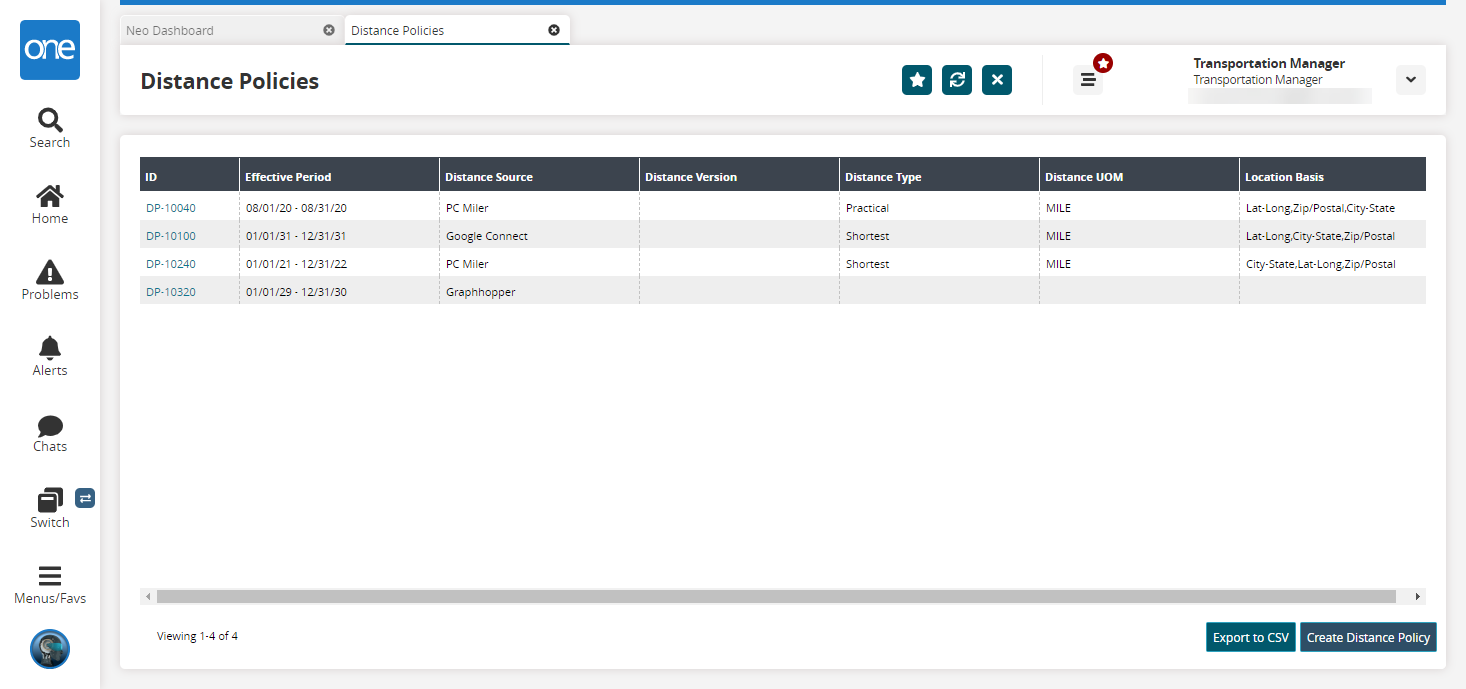Open policy DP-10320 link

point(171,292)
